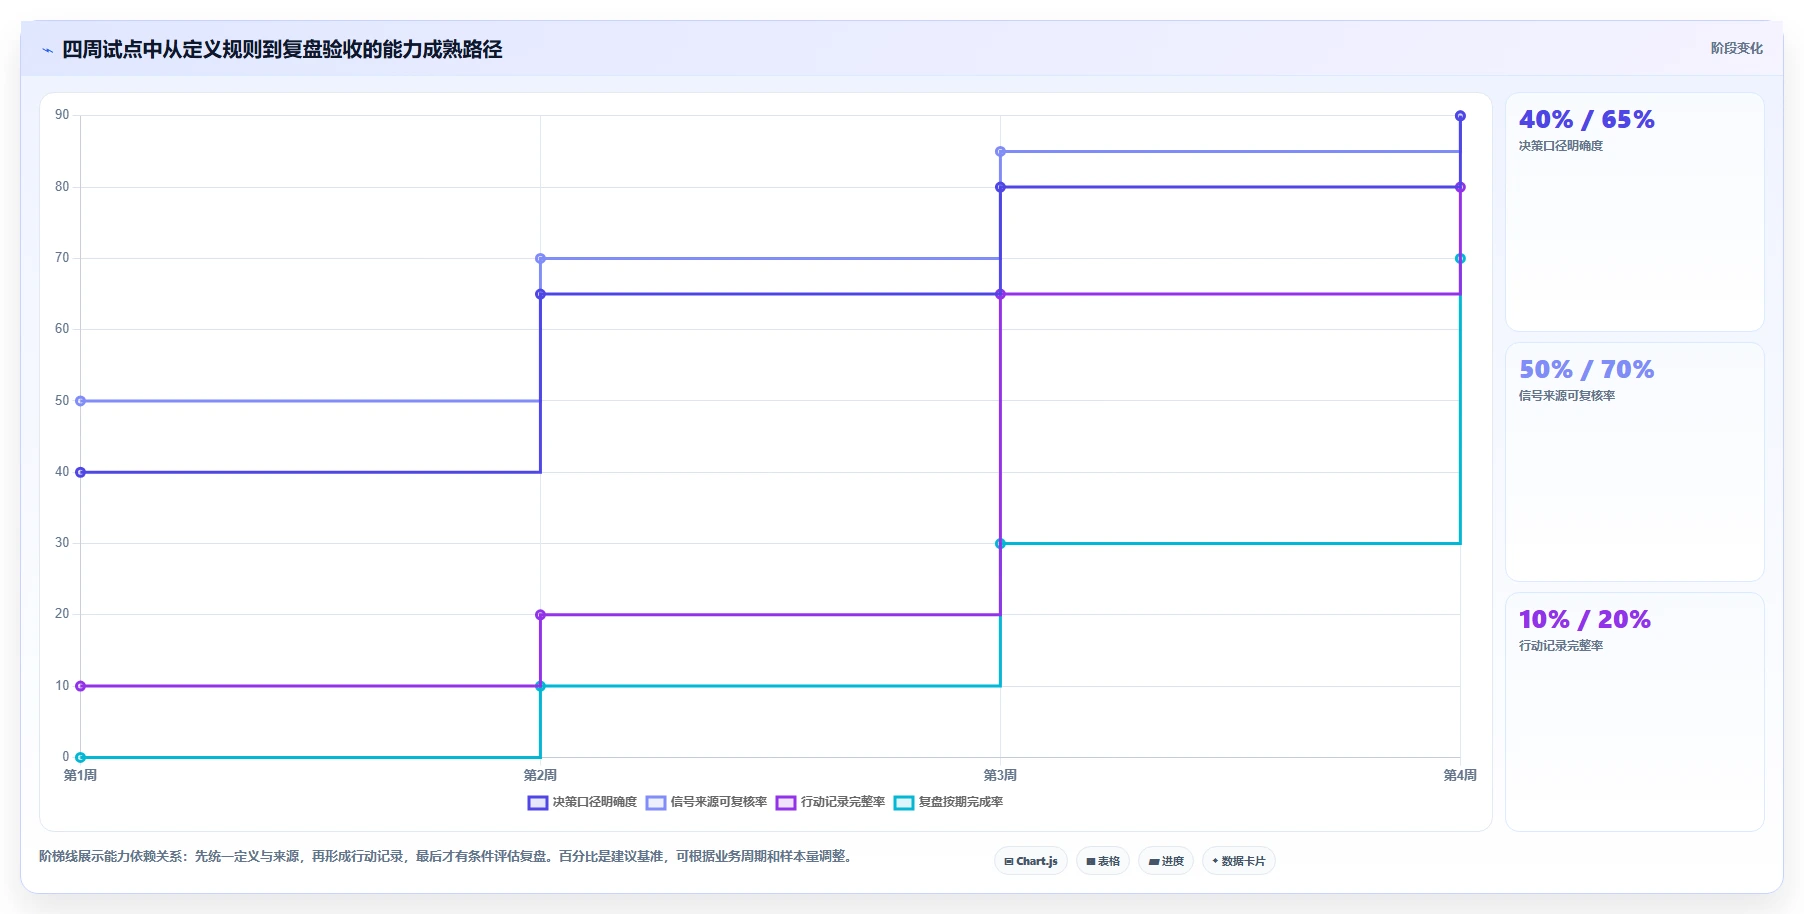
Task: Click the 第2周 data point at 70
Action: [x=540, y=258]
